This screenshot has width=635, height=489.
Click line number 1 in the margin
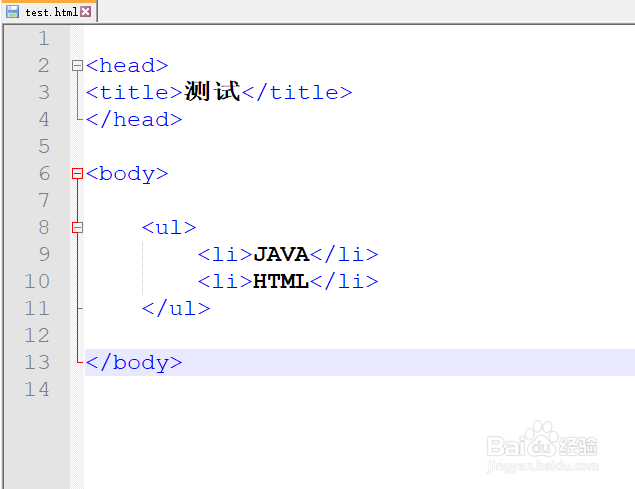click(44, 39)
